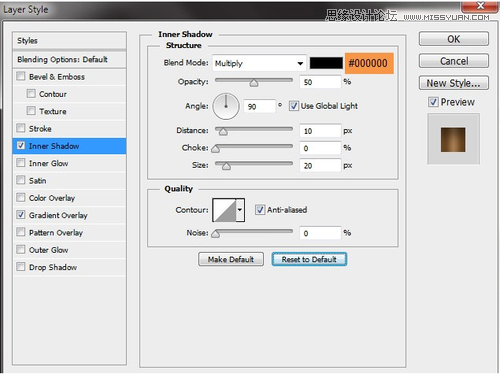Tick the Stroke effect checkbox

21,128
